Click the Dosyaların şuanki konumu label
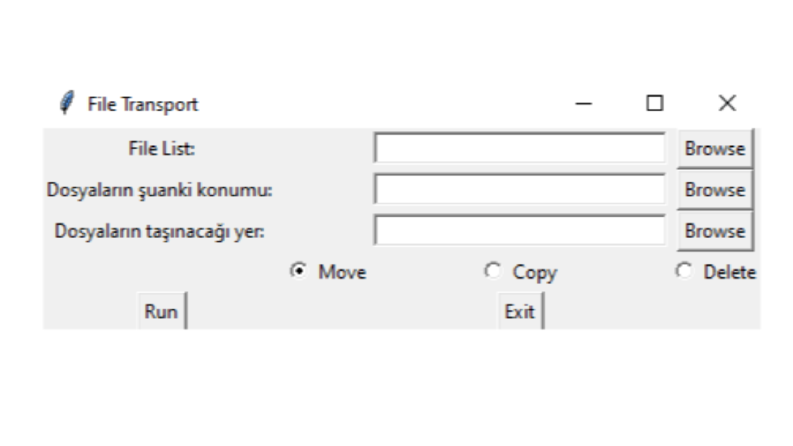 pos(159,190)
